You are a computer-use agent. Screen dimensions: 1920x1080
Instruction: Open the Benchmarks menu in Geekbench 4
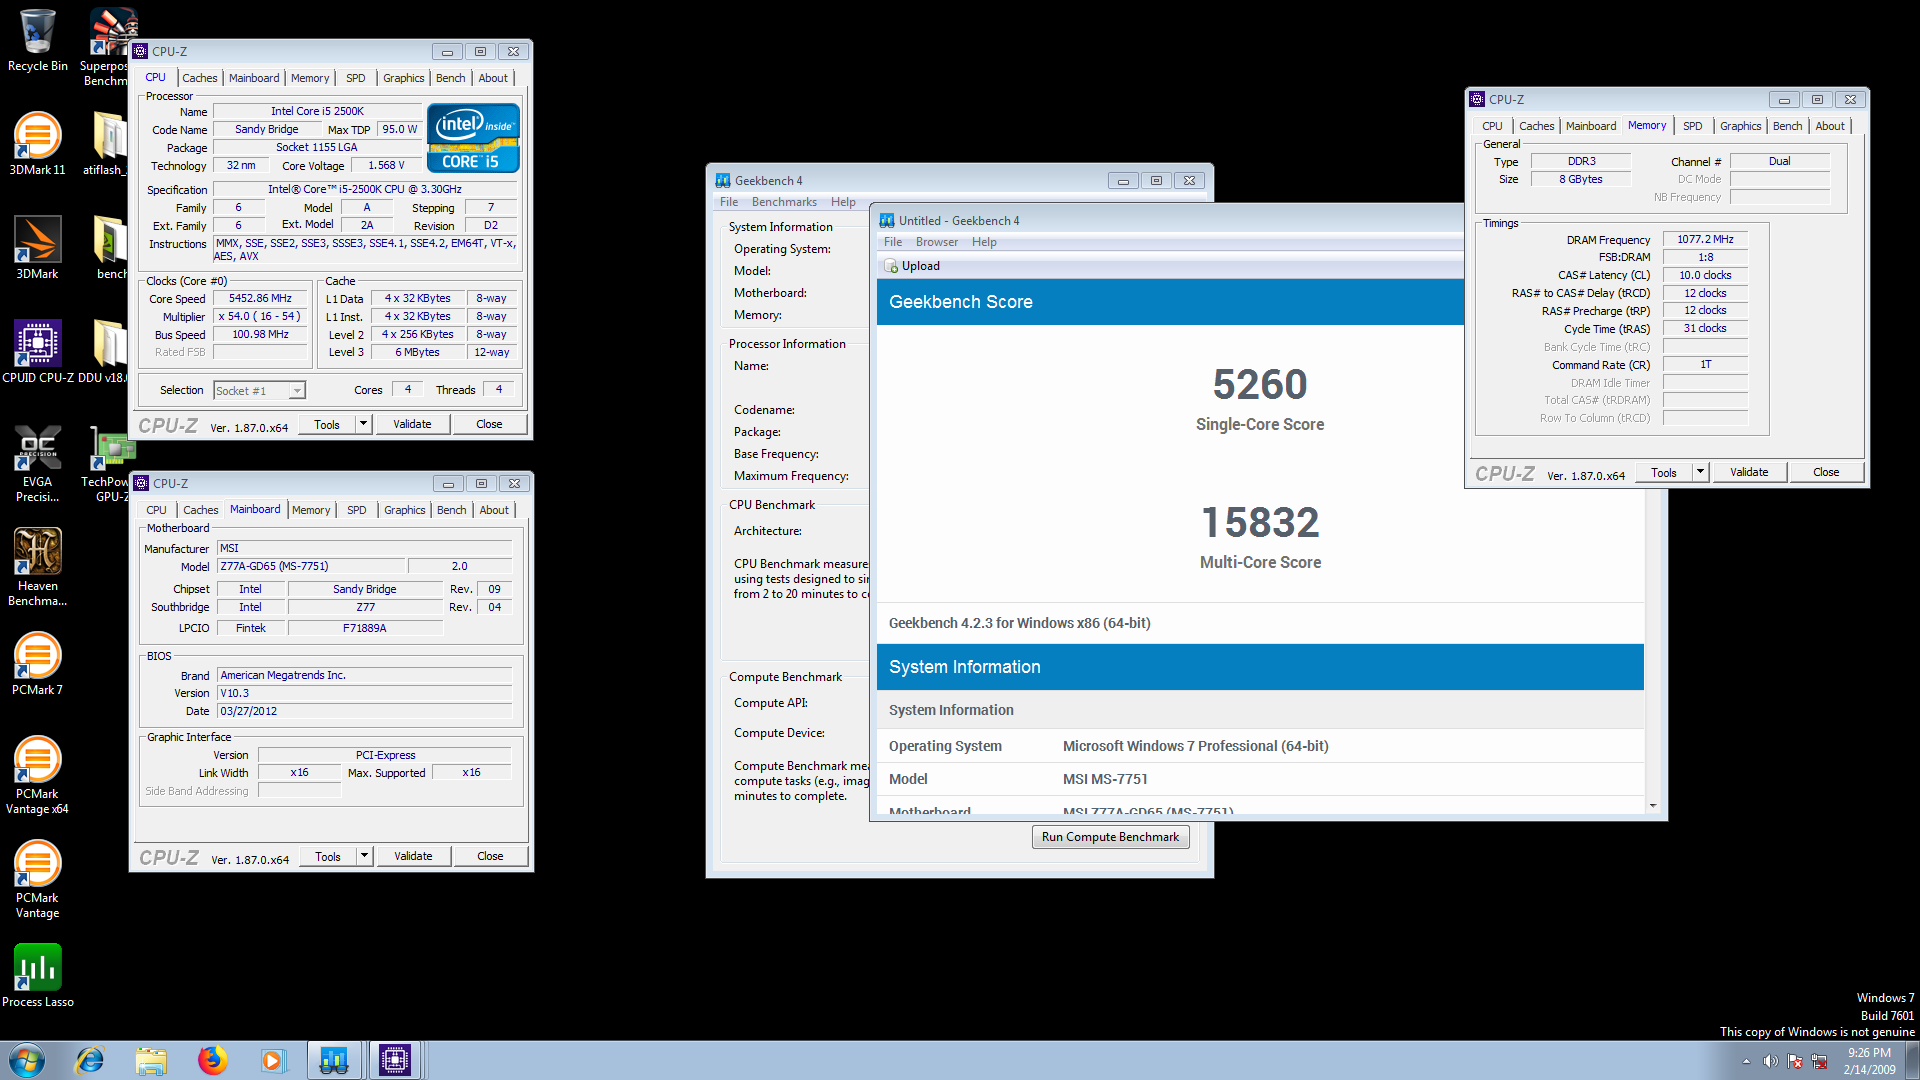tap(784, 202)
